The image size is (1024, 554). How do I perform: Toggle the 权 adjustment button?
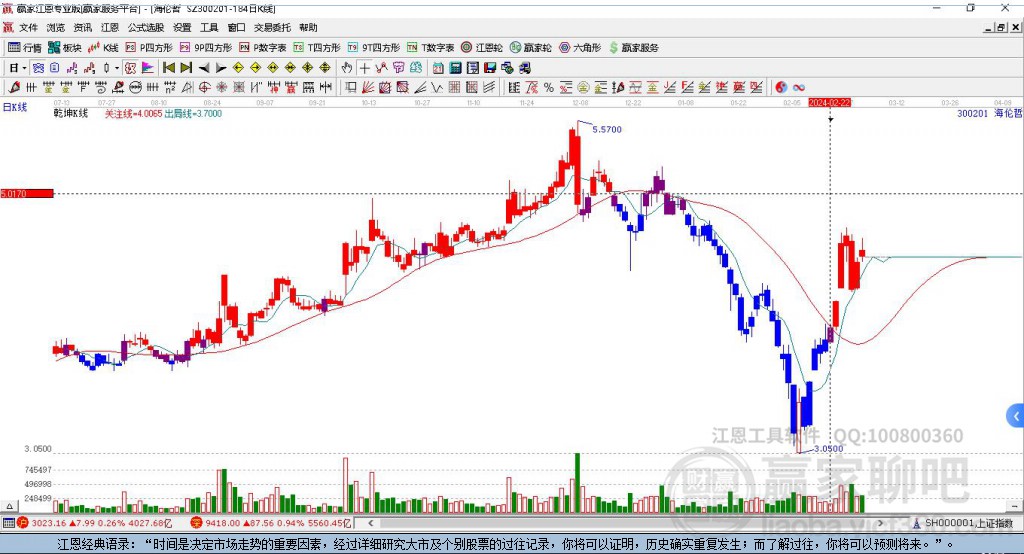click(131, 68)
